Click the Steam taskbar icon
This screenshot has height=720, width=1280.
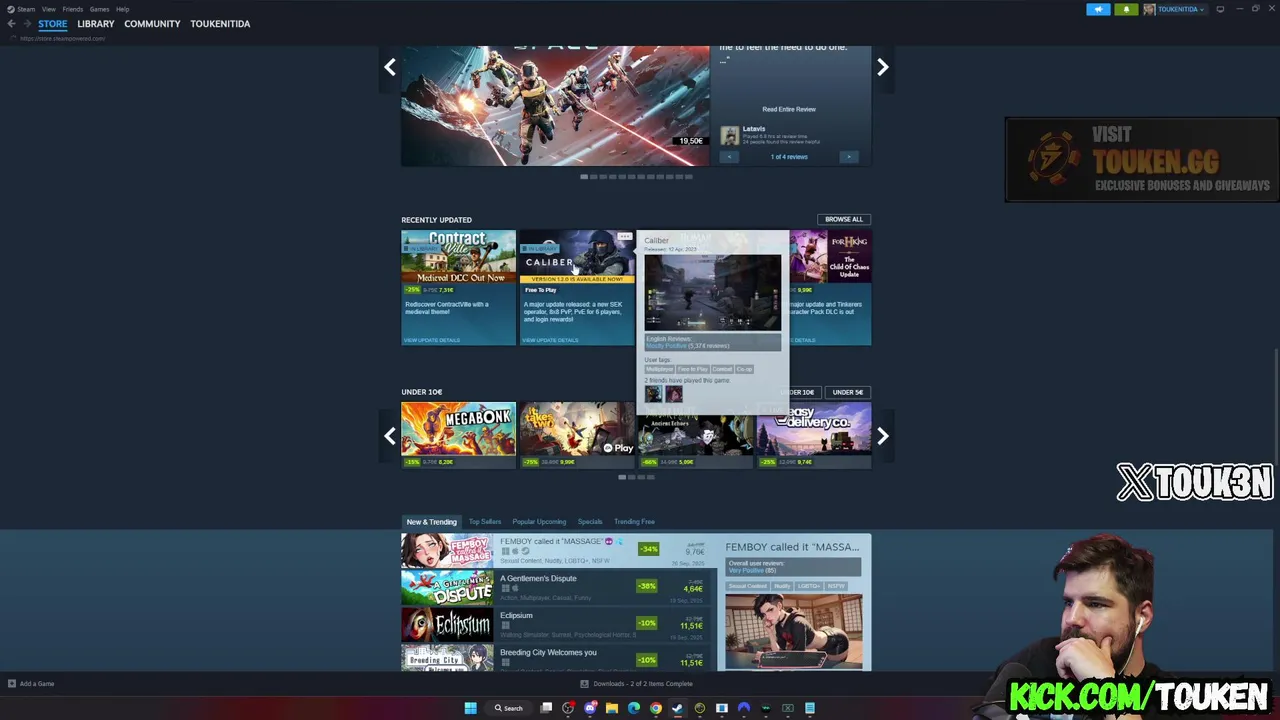point(678,708)
